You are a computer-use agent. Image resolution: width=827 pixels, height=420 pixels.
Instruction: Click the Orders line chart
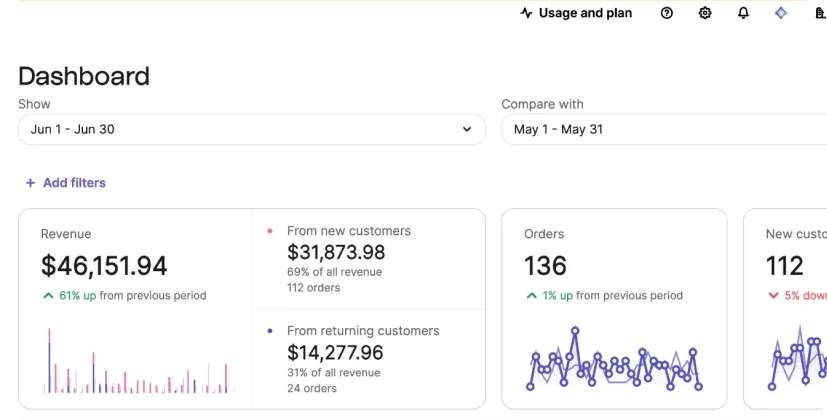point(614,360)
